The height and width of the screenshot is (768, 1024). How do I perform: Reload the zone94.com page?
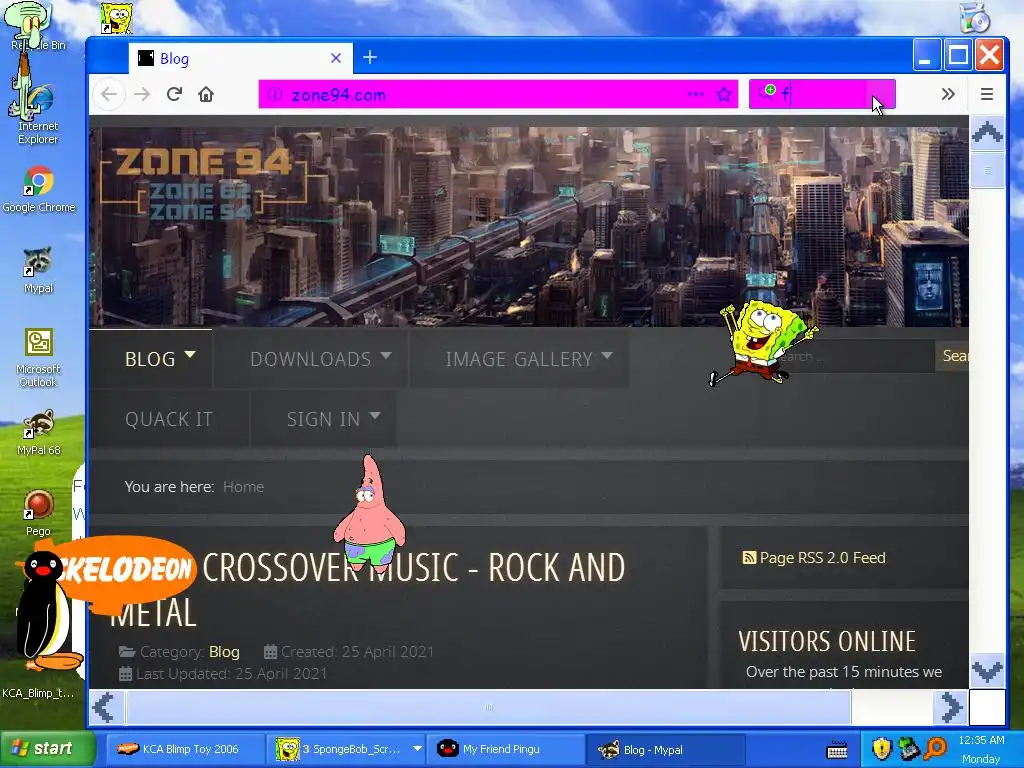(x=174, y=94)
